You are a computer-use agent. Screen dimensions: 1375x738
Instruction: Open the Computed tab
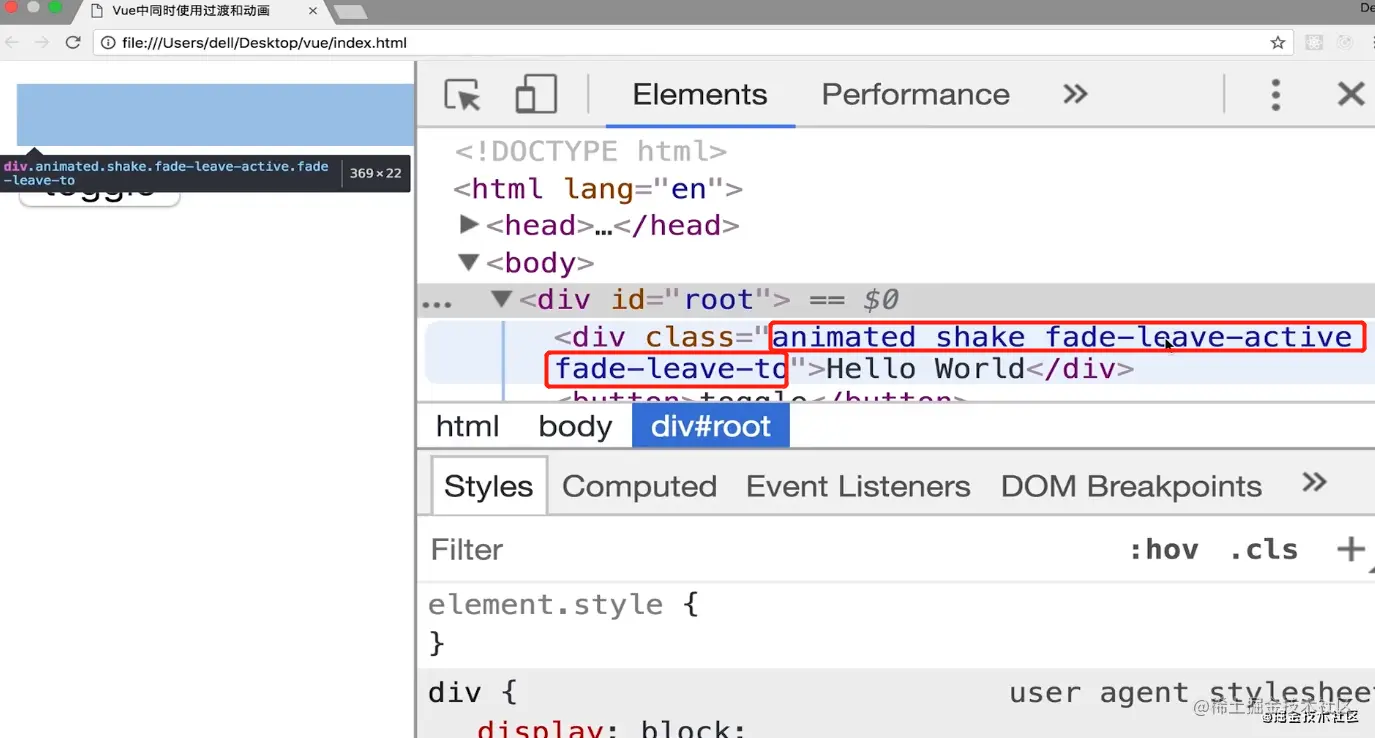[639, 486]
